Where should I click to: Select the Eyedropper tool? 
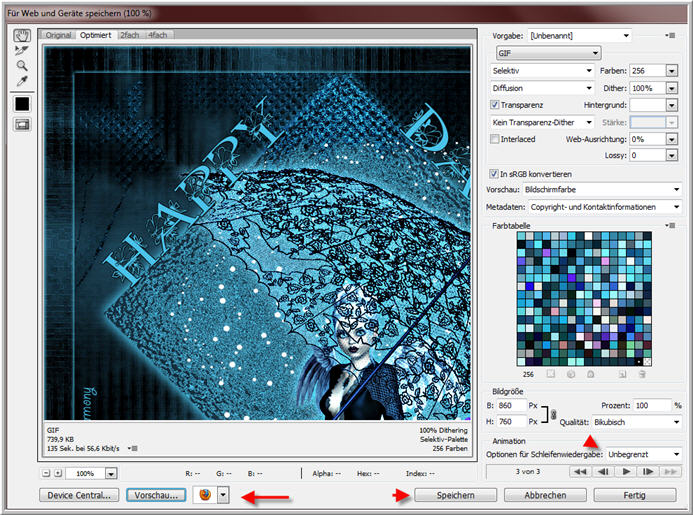(22, 81)
